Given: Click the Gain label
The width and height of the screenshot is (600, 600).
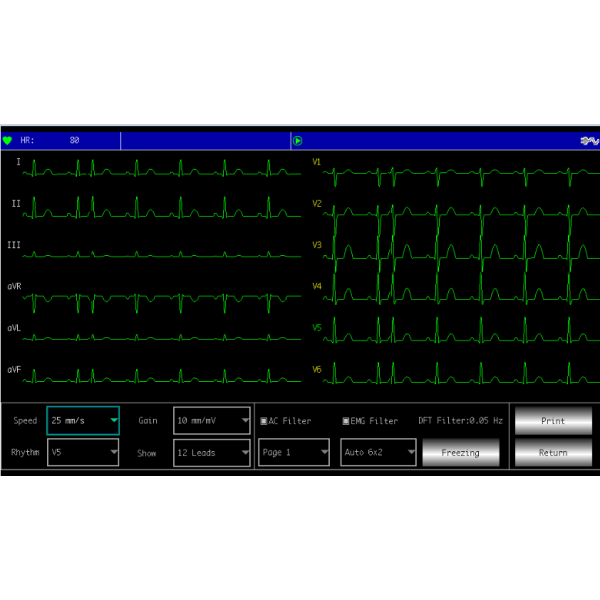Looking at the screenshot, I should [148, 421].
